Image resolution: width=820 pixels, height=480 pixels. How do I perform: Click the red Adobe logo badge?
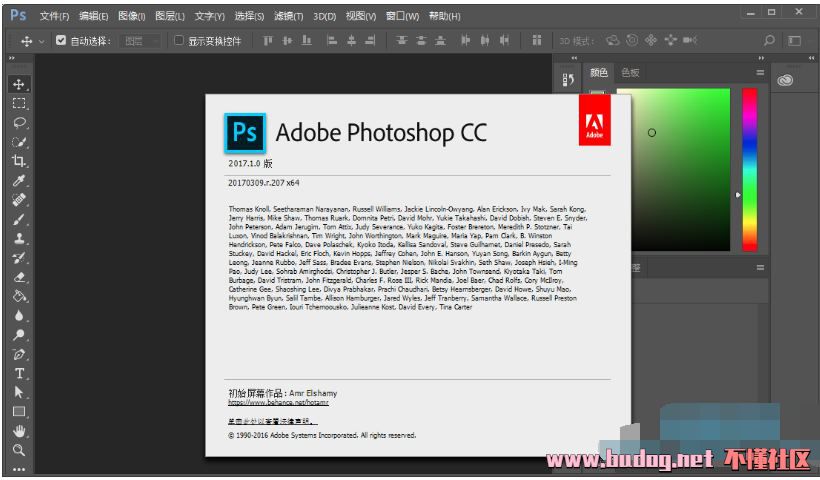[x=595, y=120]
